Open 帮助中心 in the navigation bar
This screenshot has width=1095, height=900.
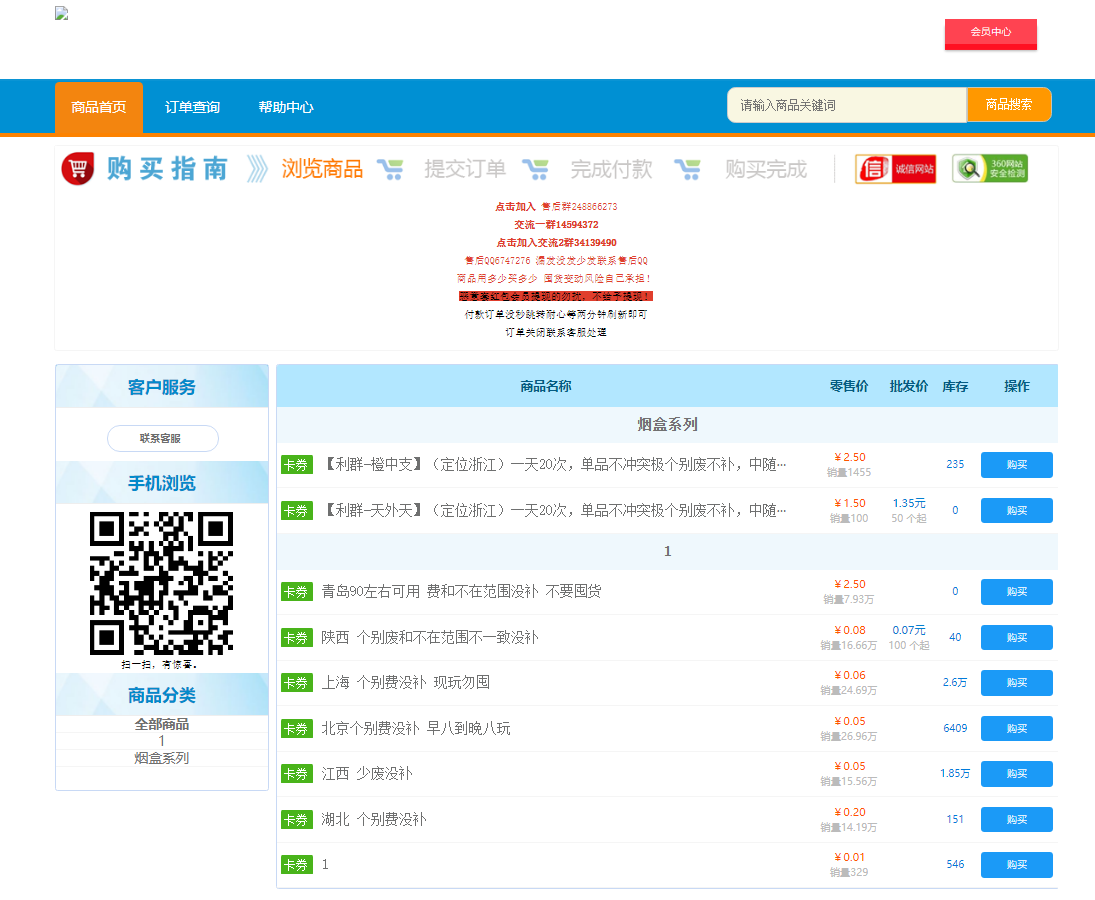[x=286, y=108]
